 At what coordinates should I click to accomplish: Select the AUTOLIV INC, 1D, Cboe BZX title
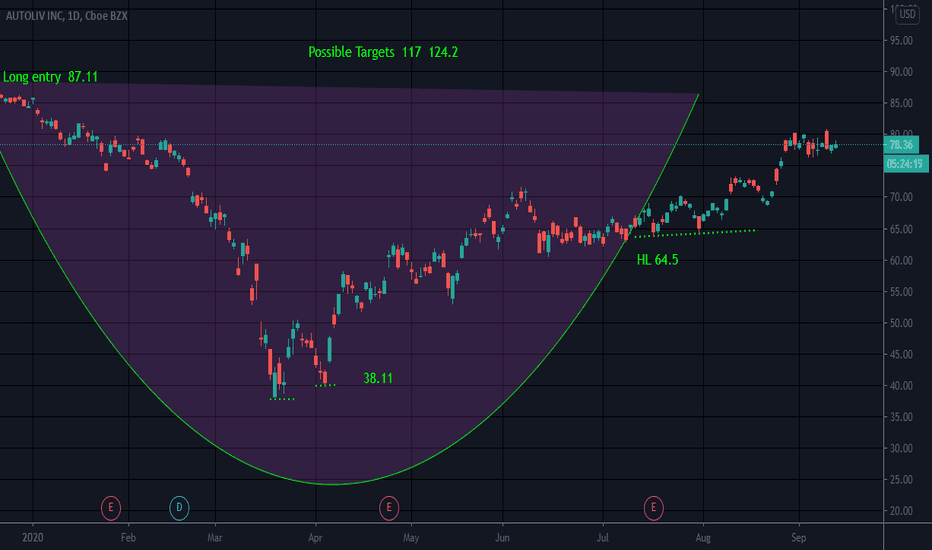pos(67,16)
